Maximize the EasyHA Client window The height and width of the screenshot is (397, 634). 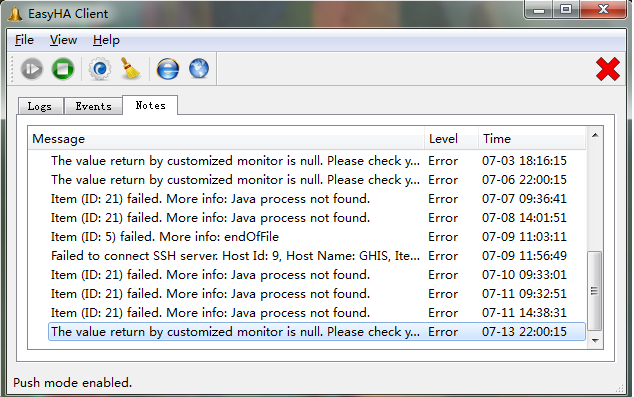click(566, 10)
